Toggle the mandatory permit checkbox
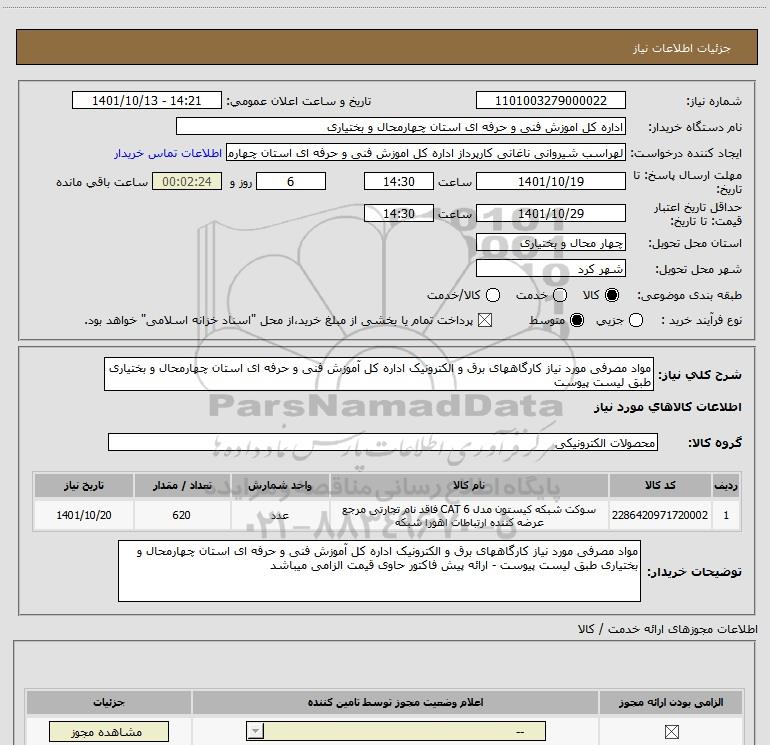This screenshot has height=745, width=770. click(x=671, y=732)
